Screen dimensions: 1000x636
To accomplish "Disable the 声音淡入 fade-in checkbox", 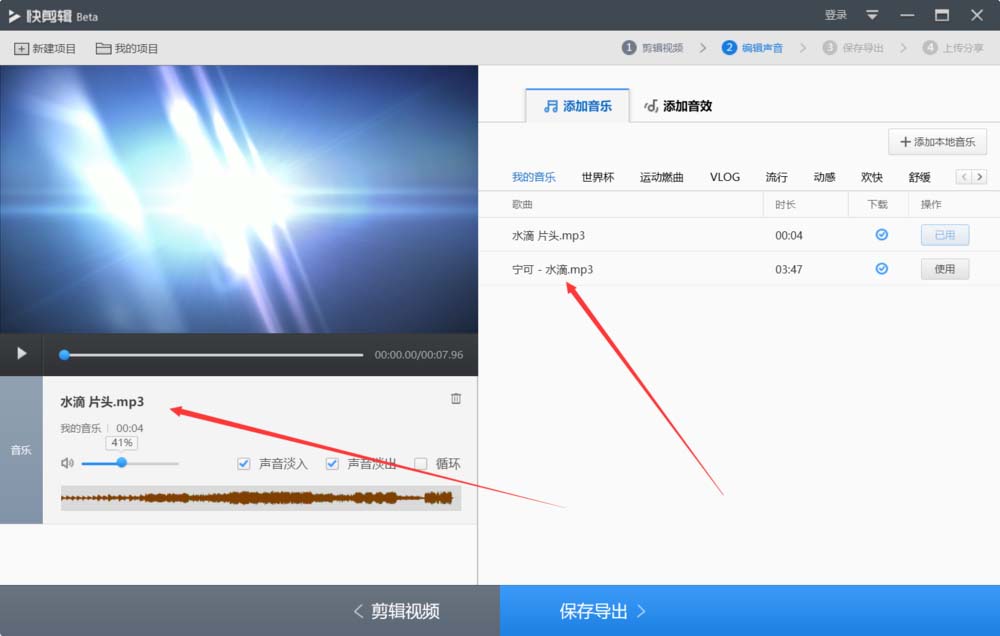I will point(243,463).
